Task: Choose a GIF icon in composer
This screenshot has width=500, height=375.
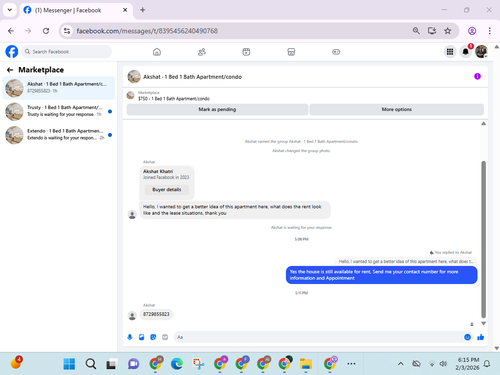Action: pyautogui.click(x=165, y=337)
